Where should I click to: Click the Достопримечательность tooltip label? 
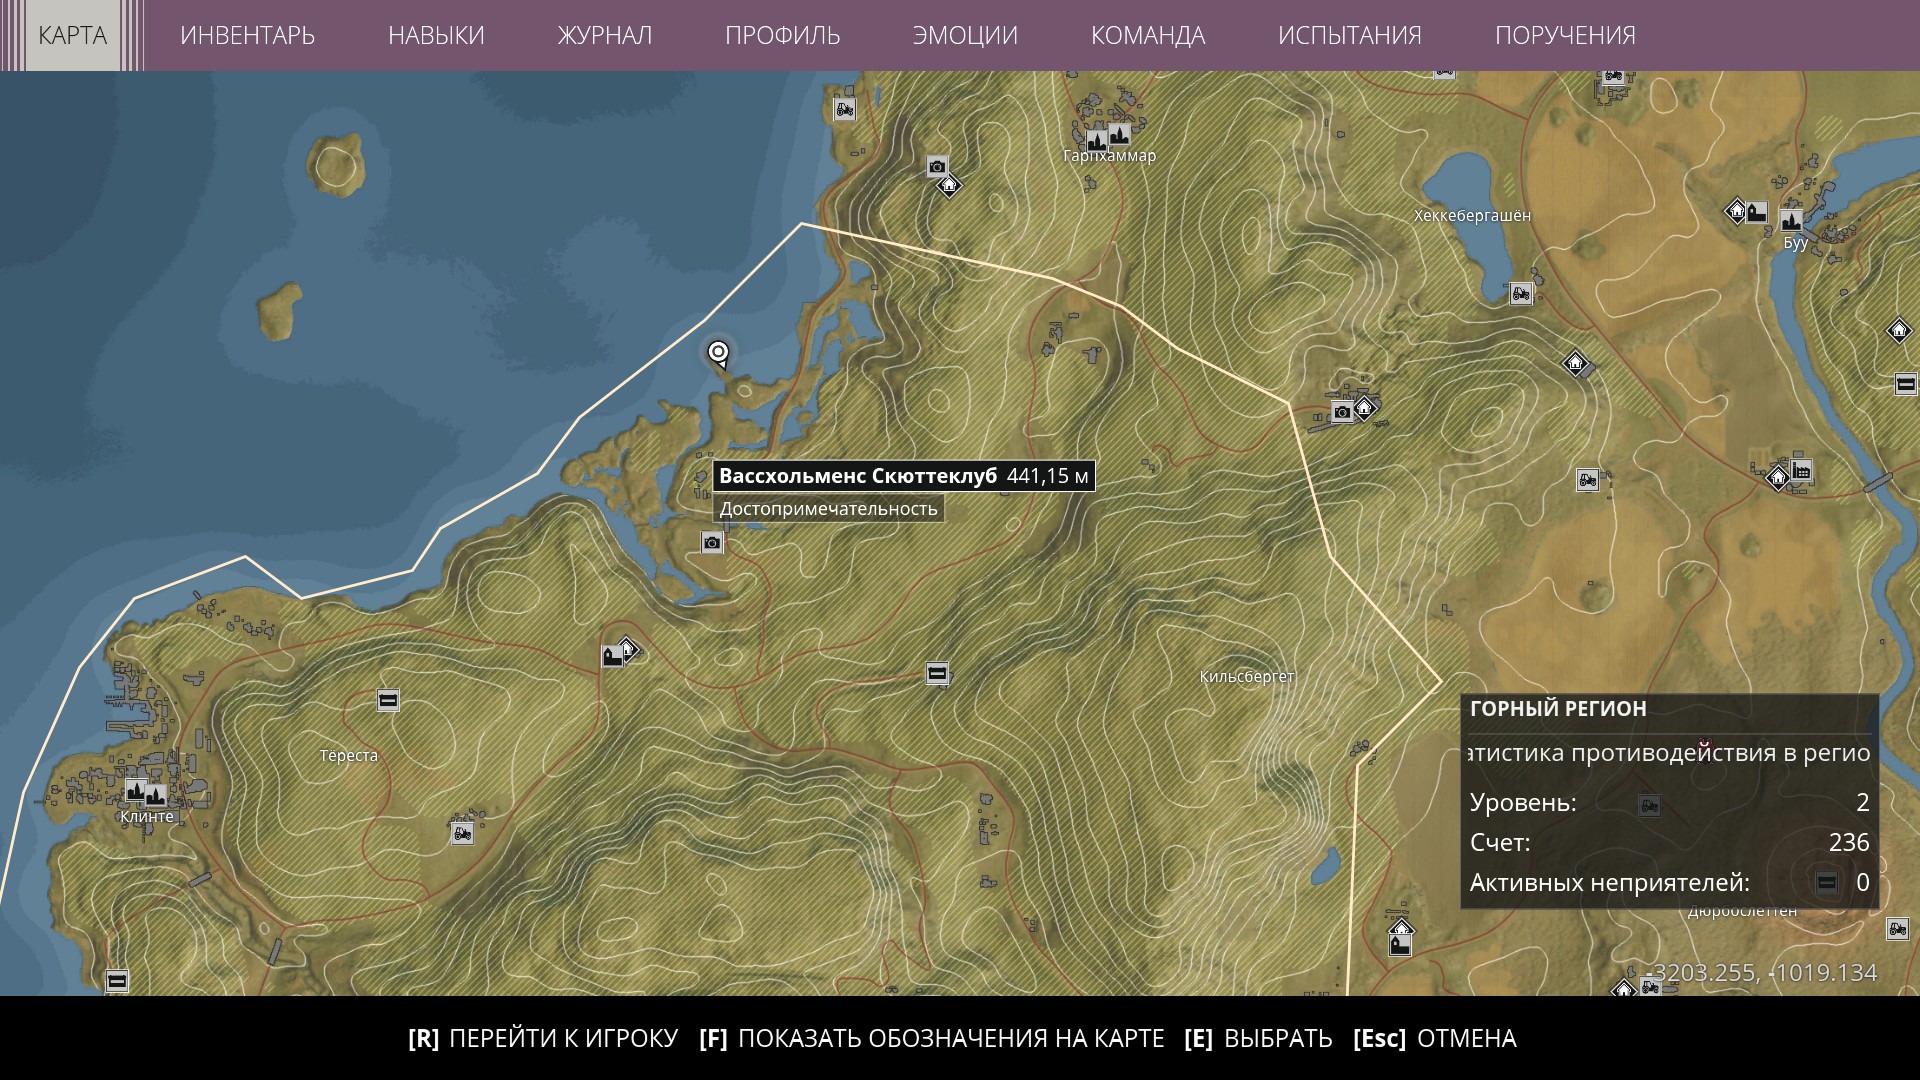point(829,509)
